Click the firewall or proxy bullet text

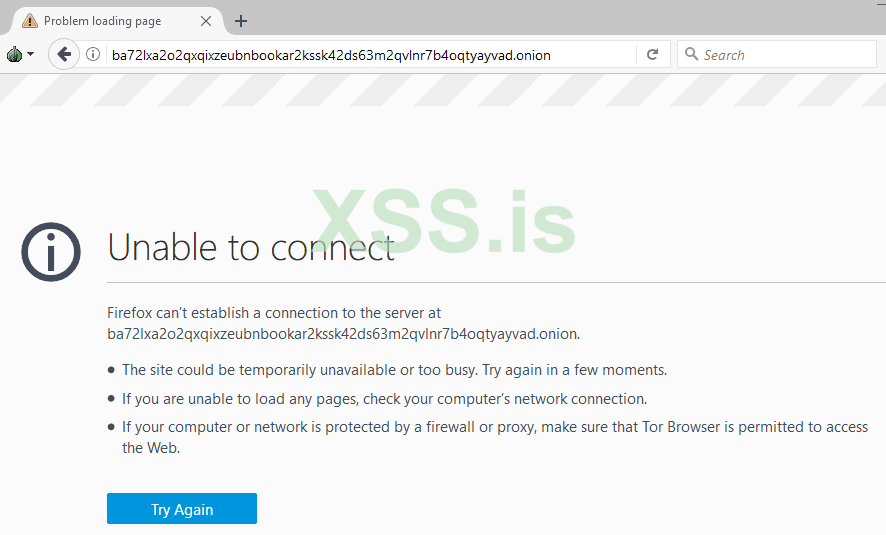coord(494,427)
